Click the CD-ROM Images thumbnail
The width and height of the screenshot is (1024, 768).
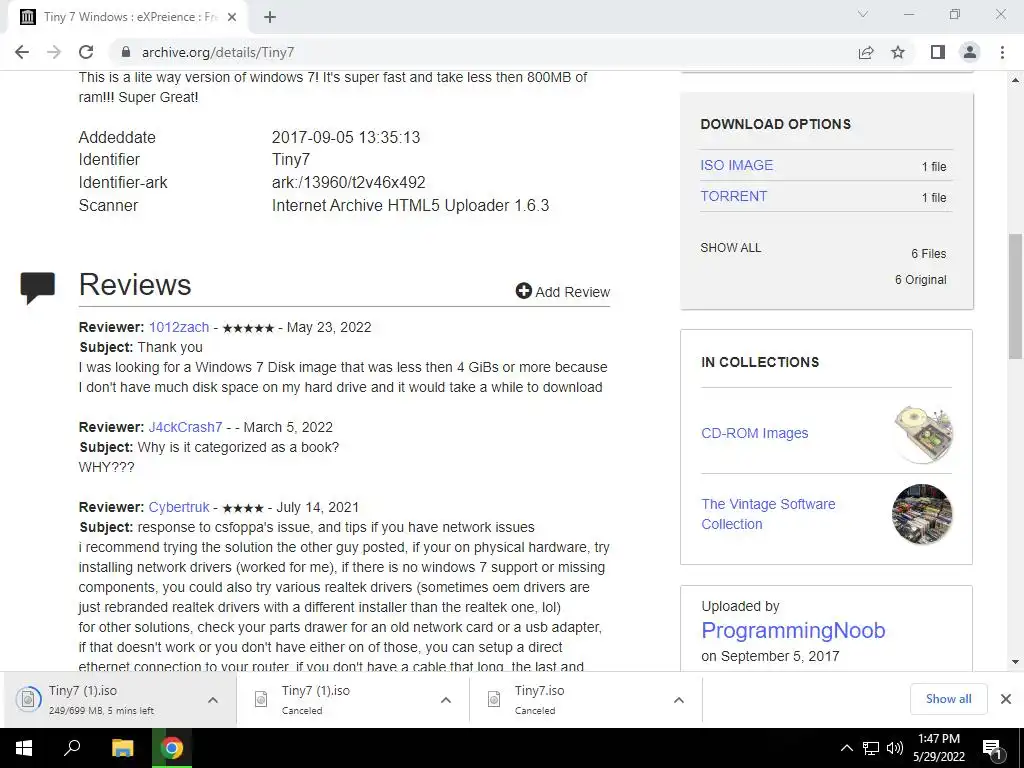pos(923,434)
